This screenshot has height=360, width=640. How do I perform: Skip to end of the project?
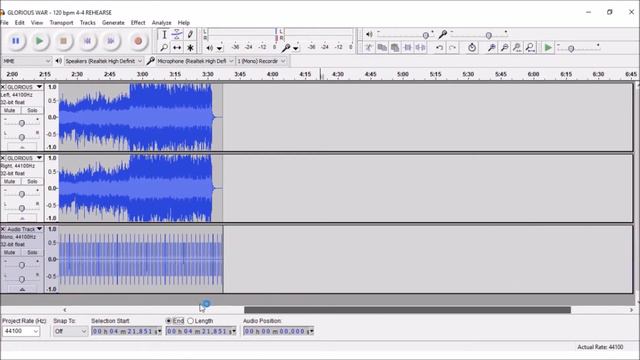(111, 41)
